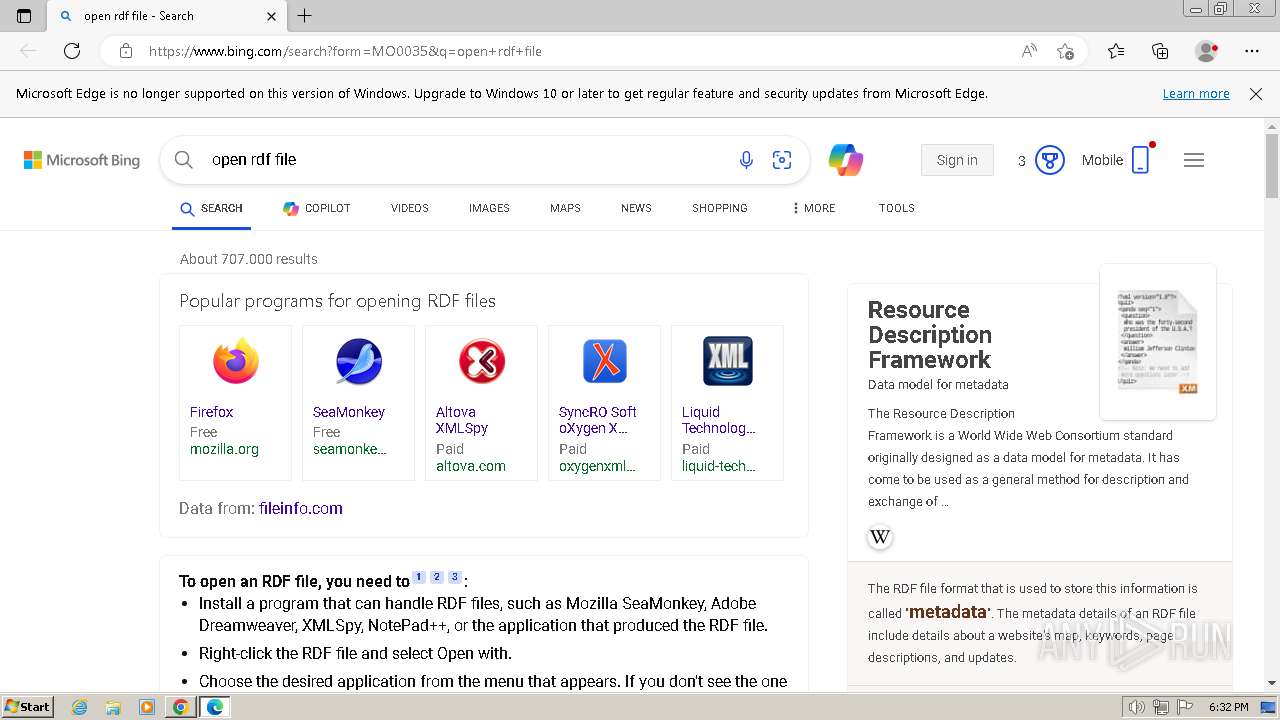Switch to the MAPS tab
This screenshot has width=1280, height=720.
565,208
